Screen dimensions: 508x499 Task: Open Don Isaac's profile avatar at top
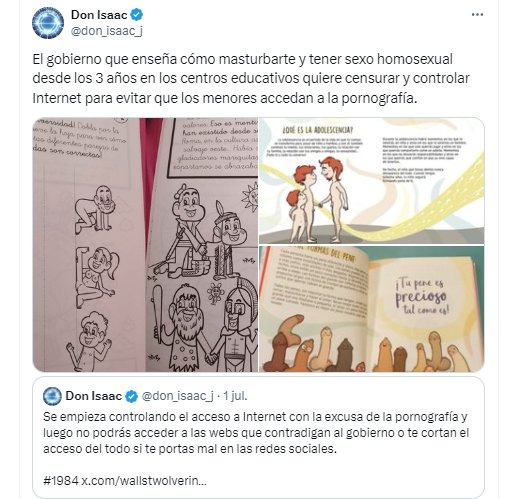click(x=48, y=23)
